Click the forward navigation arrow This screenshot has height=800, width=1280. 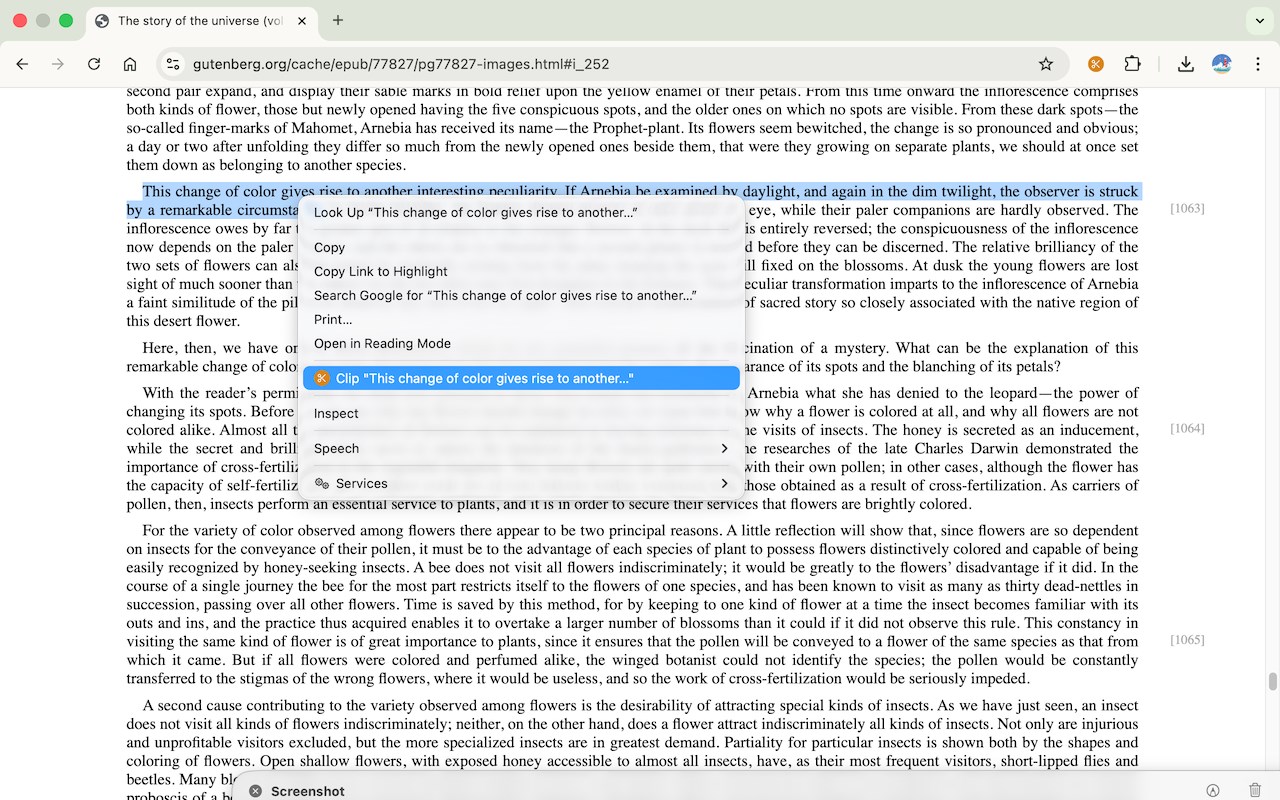pos(58,64)
